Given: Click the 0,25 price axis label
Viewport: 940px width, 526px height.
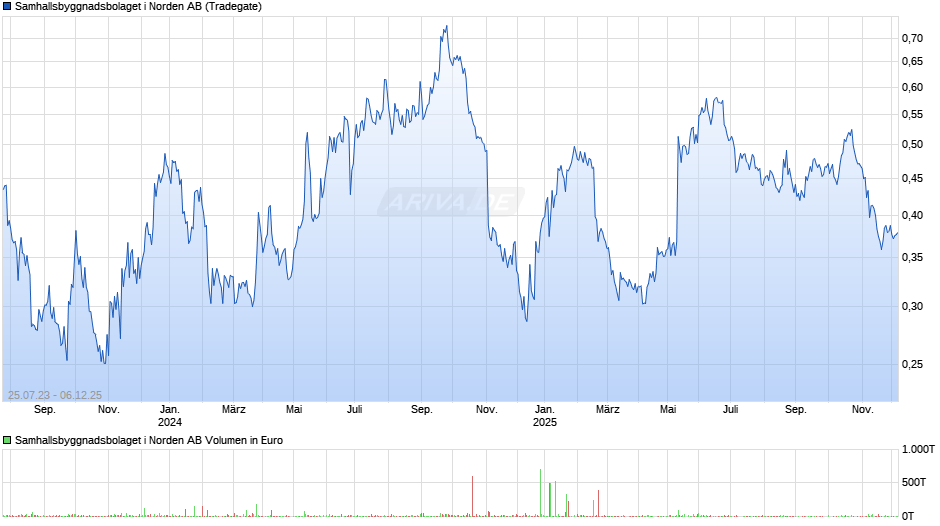Looking at the screenshot, I should click(912, 365).
